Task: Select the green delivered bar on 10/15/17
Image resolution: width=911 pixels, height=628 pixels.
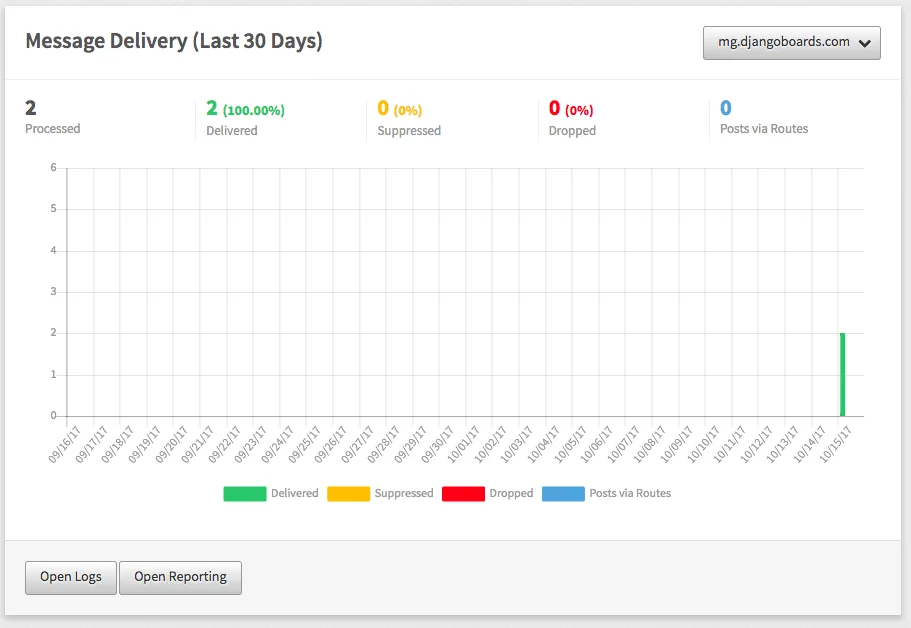Action: coord(842,375)
